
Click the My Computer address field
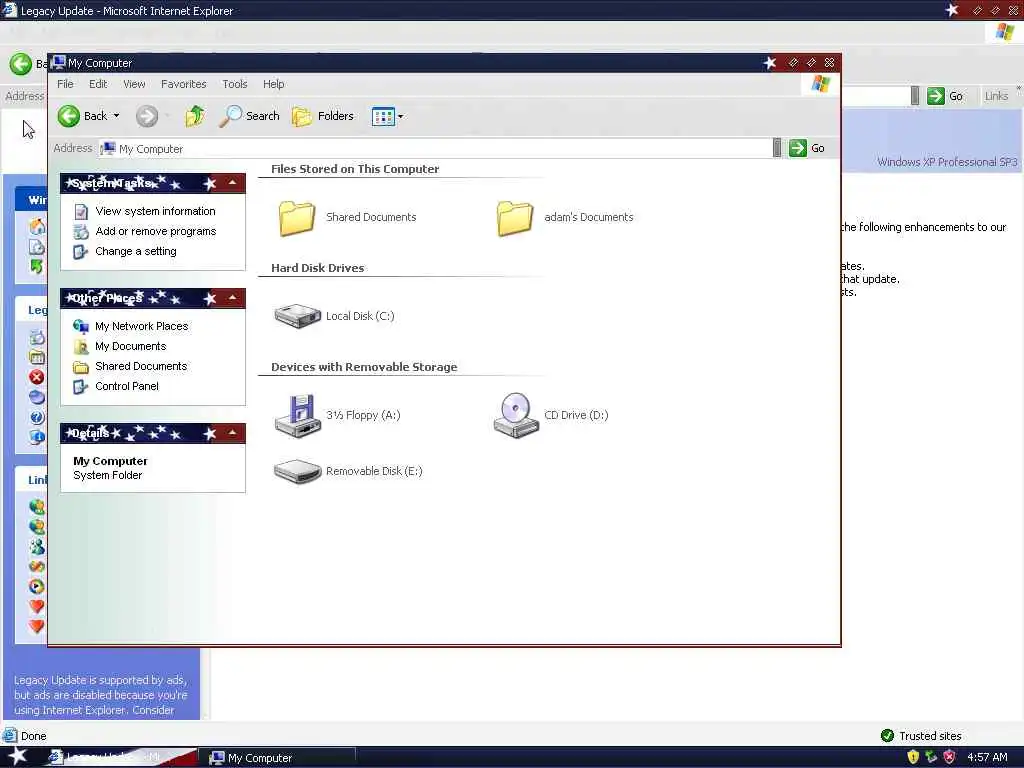(435, 149)
